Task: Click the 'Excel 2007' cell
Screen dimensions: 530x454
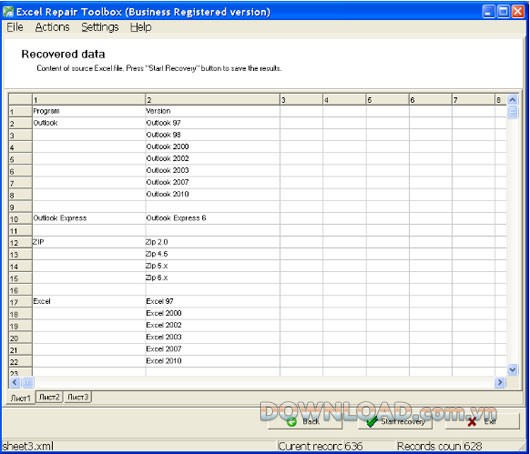Action: 213,349
